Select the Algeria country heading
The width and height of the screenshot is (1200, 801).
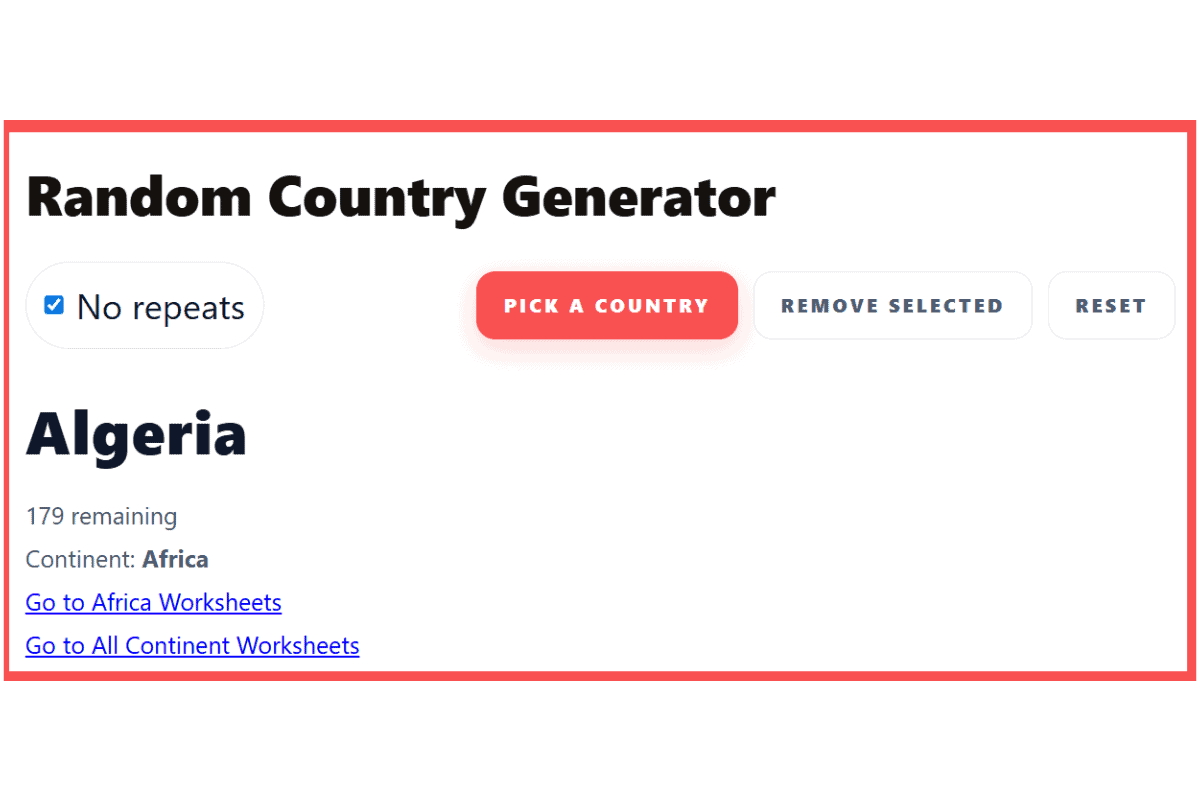coord(136,434)
